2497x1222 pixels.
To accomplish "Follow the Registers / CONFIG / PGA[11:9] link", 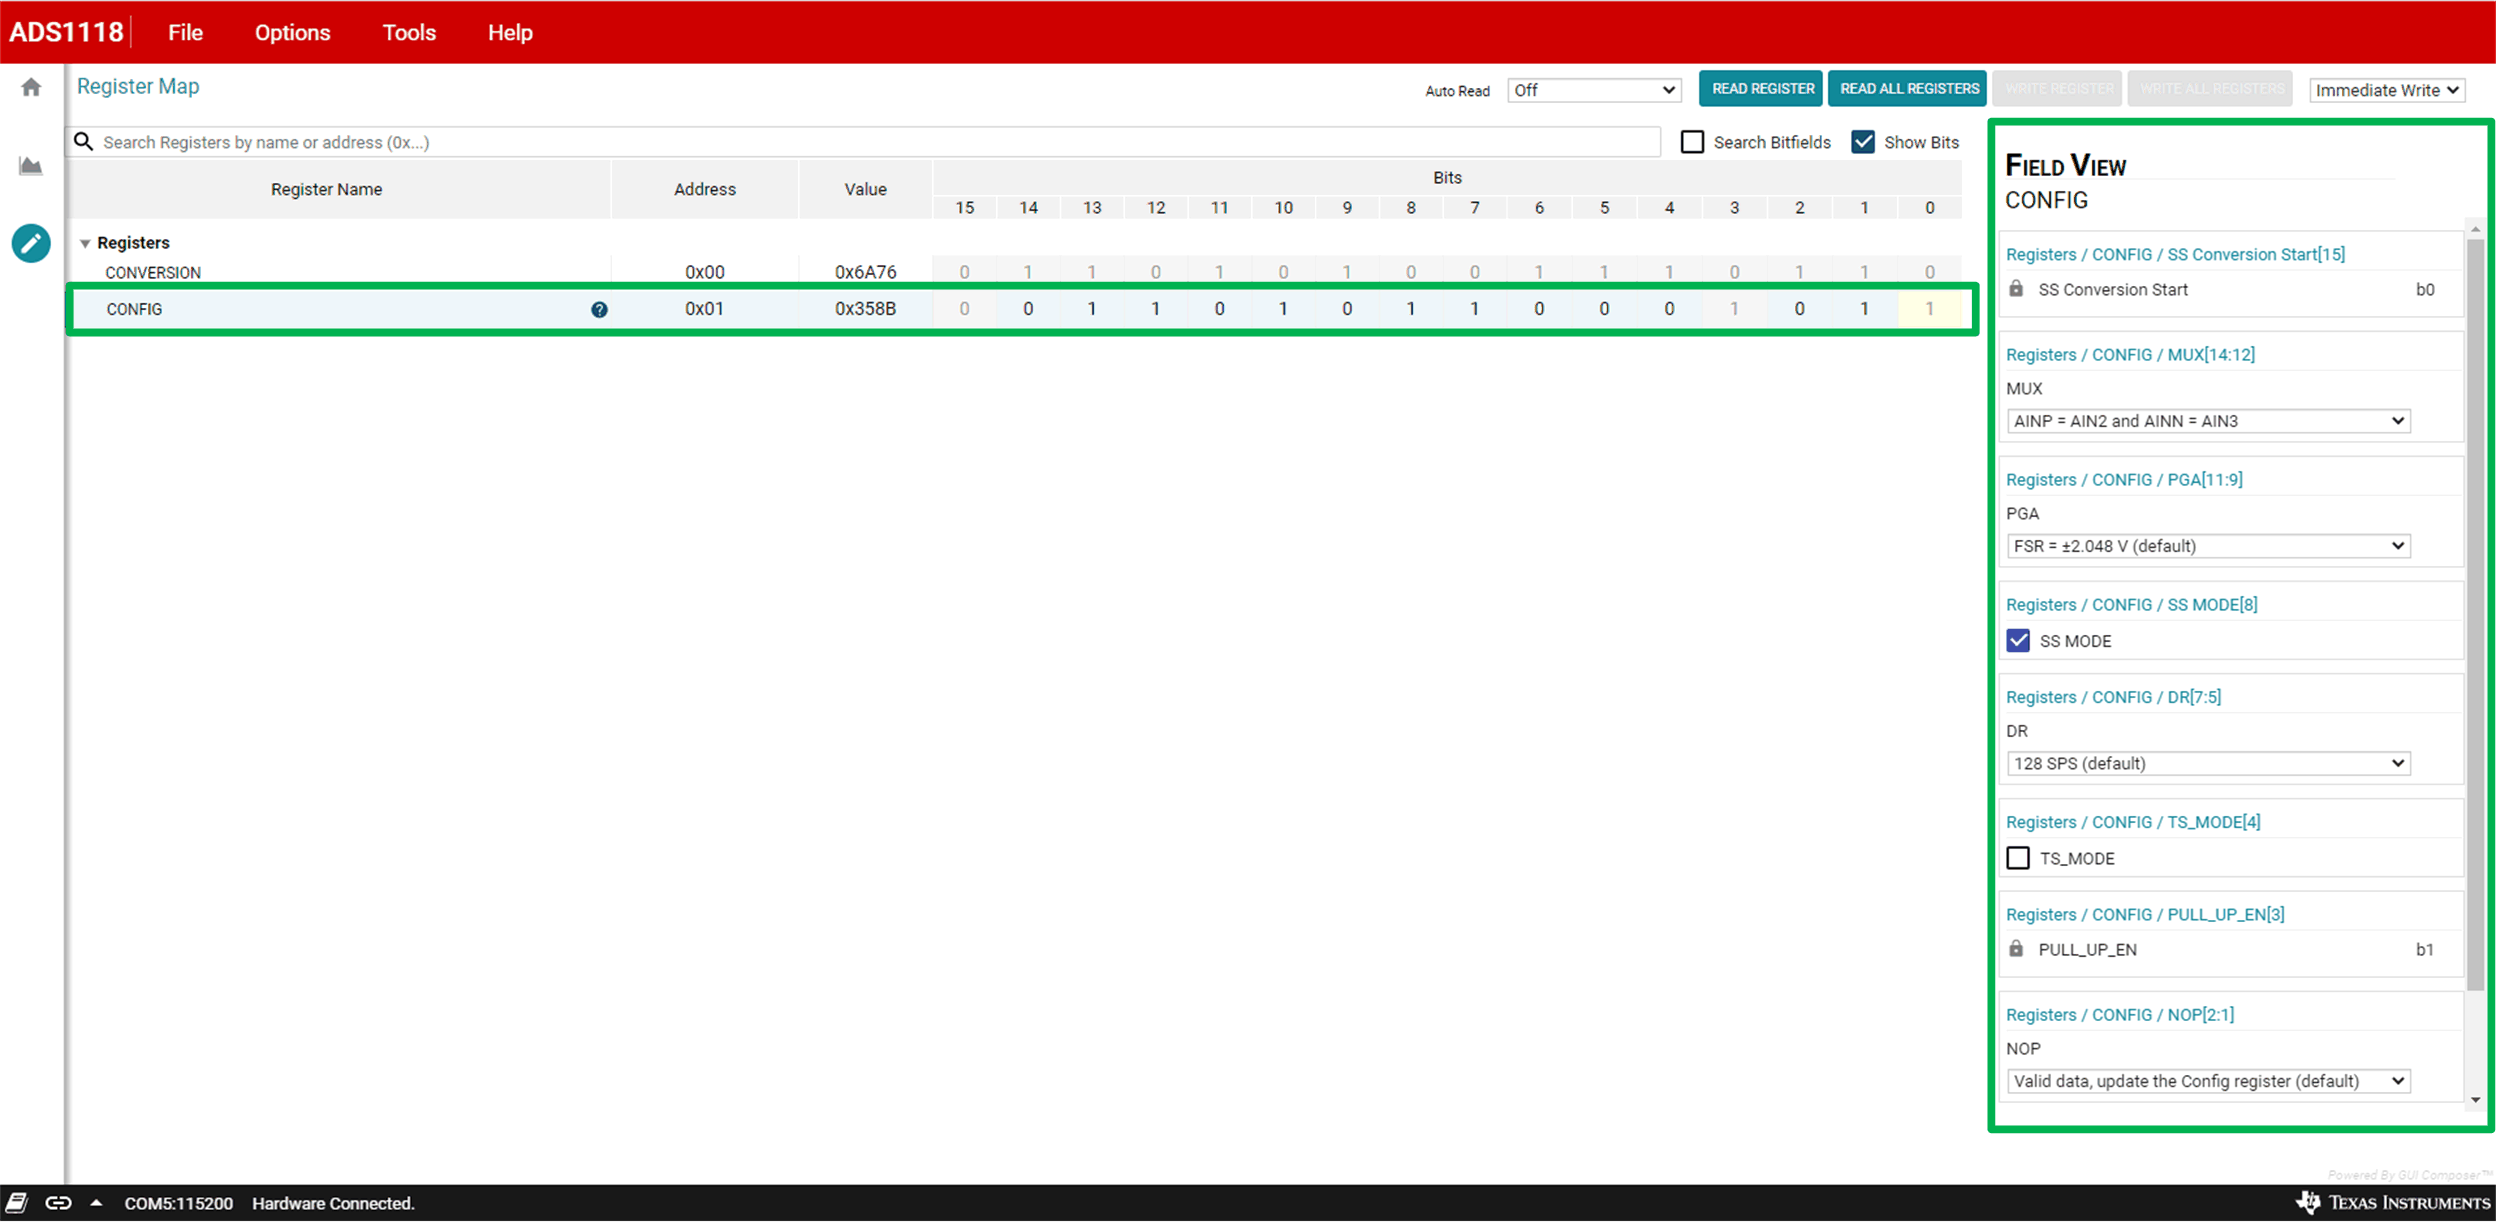I will [x=2124, y=480].
